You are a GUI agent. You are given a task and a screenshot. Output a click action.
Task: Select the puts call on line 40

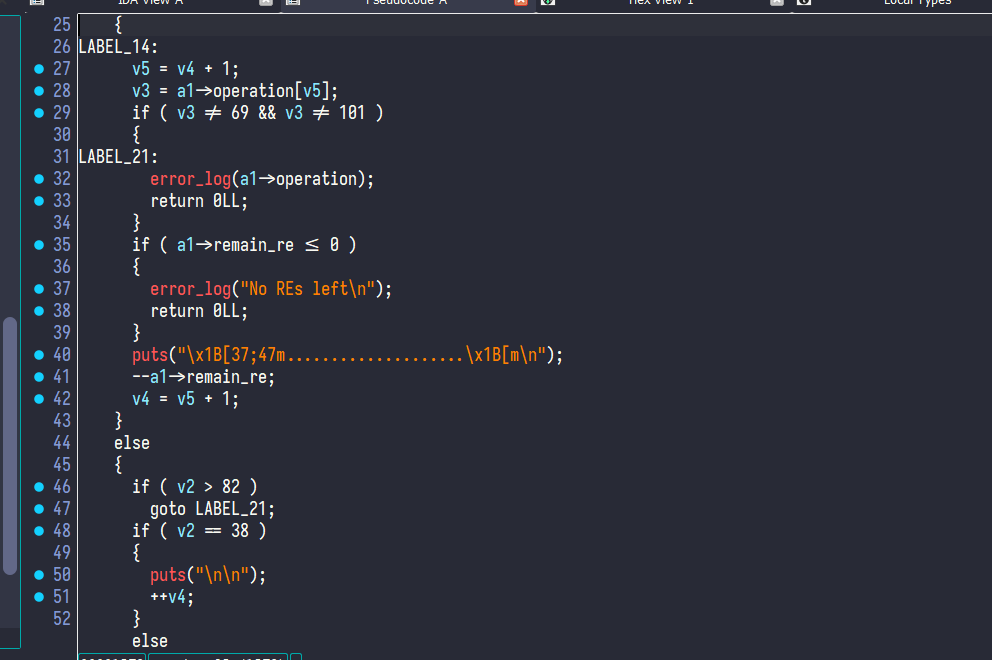coord(150,355)
